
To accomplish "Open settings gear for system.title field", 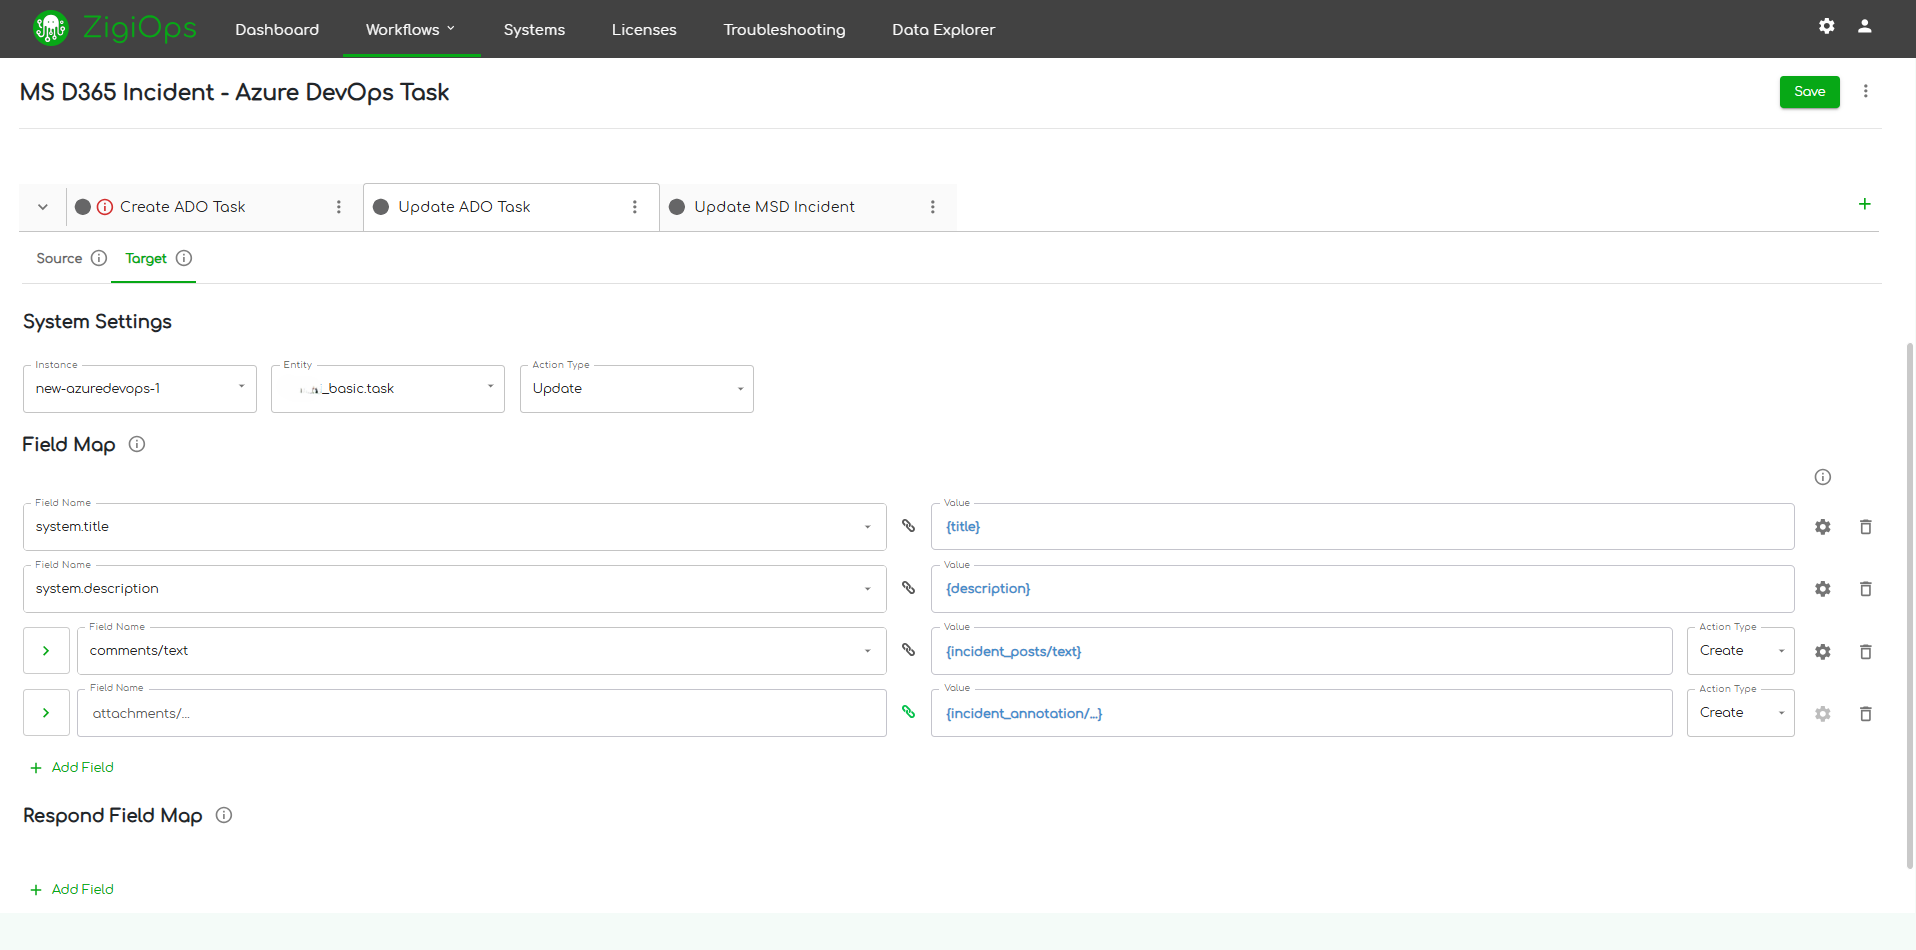I will coord(1823,527).
